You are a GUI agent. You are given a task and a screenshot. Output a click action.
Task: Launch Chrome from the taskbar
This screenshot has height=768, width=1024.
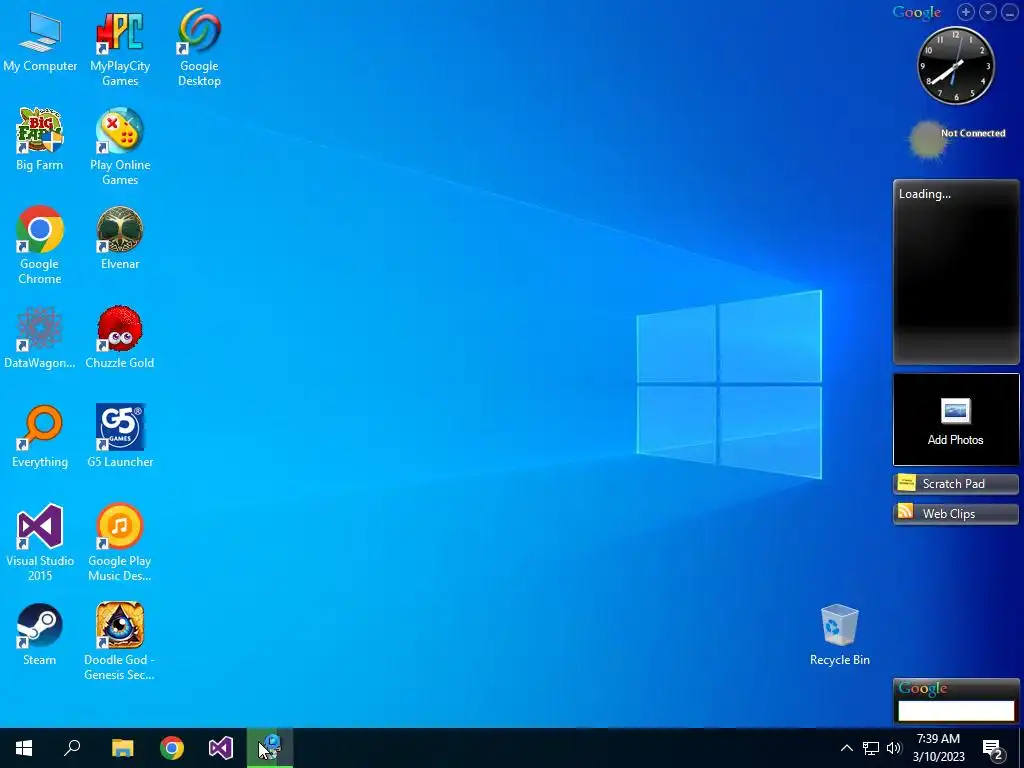point(172,748)
